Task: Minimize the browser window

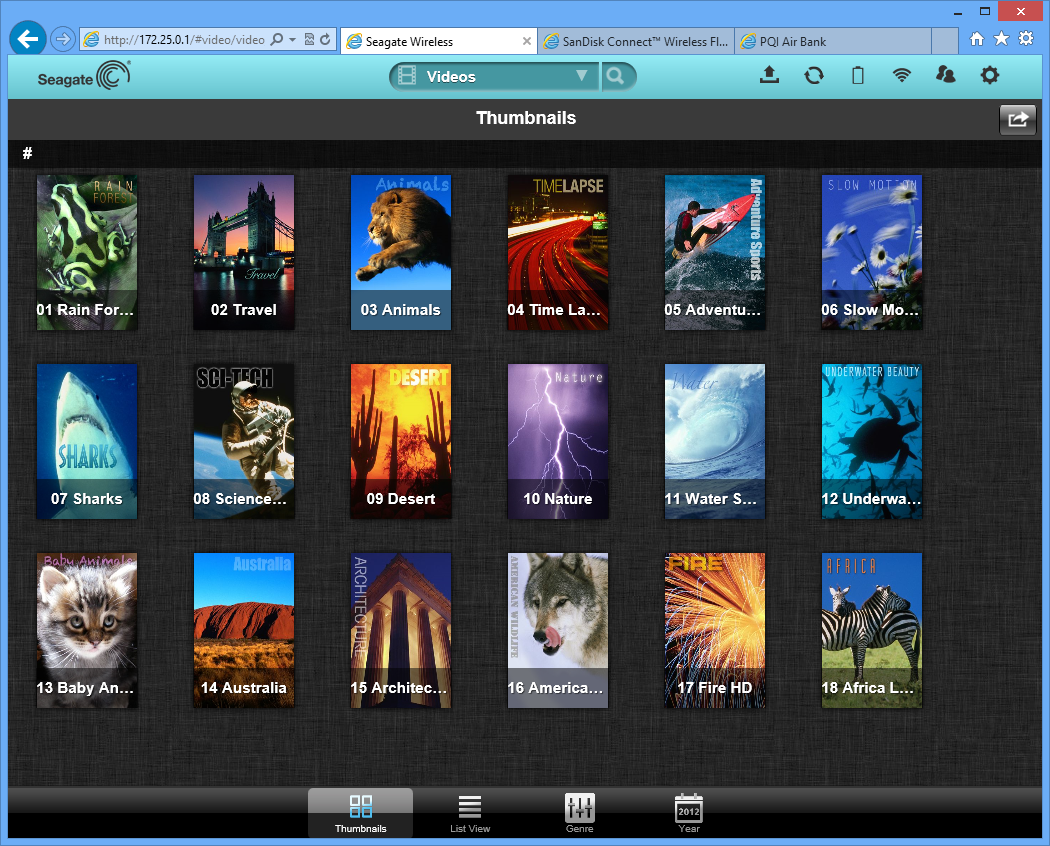Action: click(958, 11)
